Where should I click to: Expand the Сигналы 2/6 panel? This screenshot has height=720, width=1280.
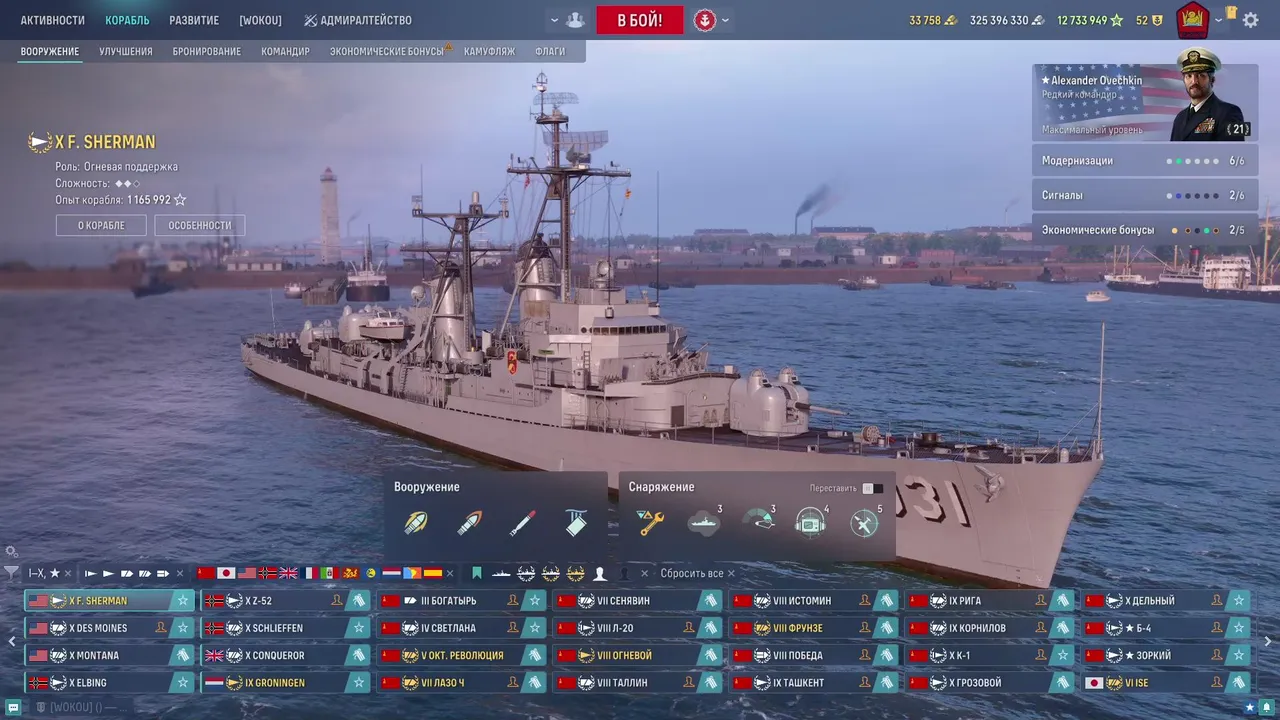click(1144, 196)
